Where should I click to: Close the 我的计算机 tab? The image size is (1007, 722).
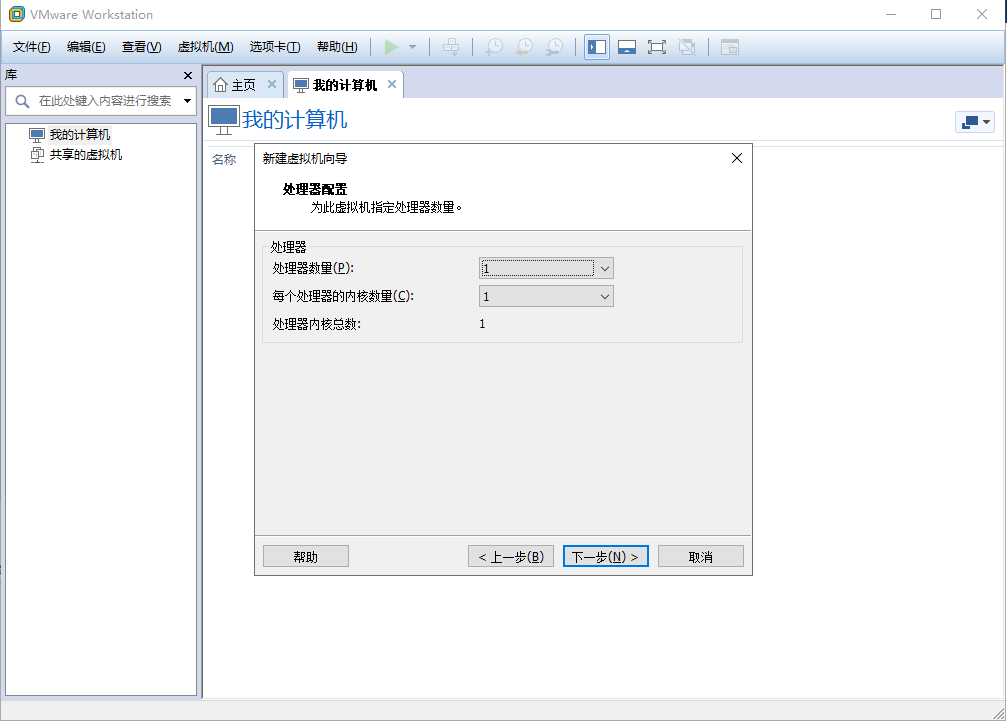(392, 84)
